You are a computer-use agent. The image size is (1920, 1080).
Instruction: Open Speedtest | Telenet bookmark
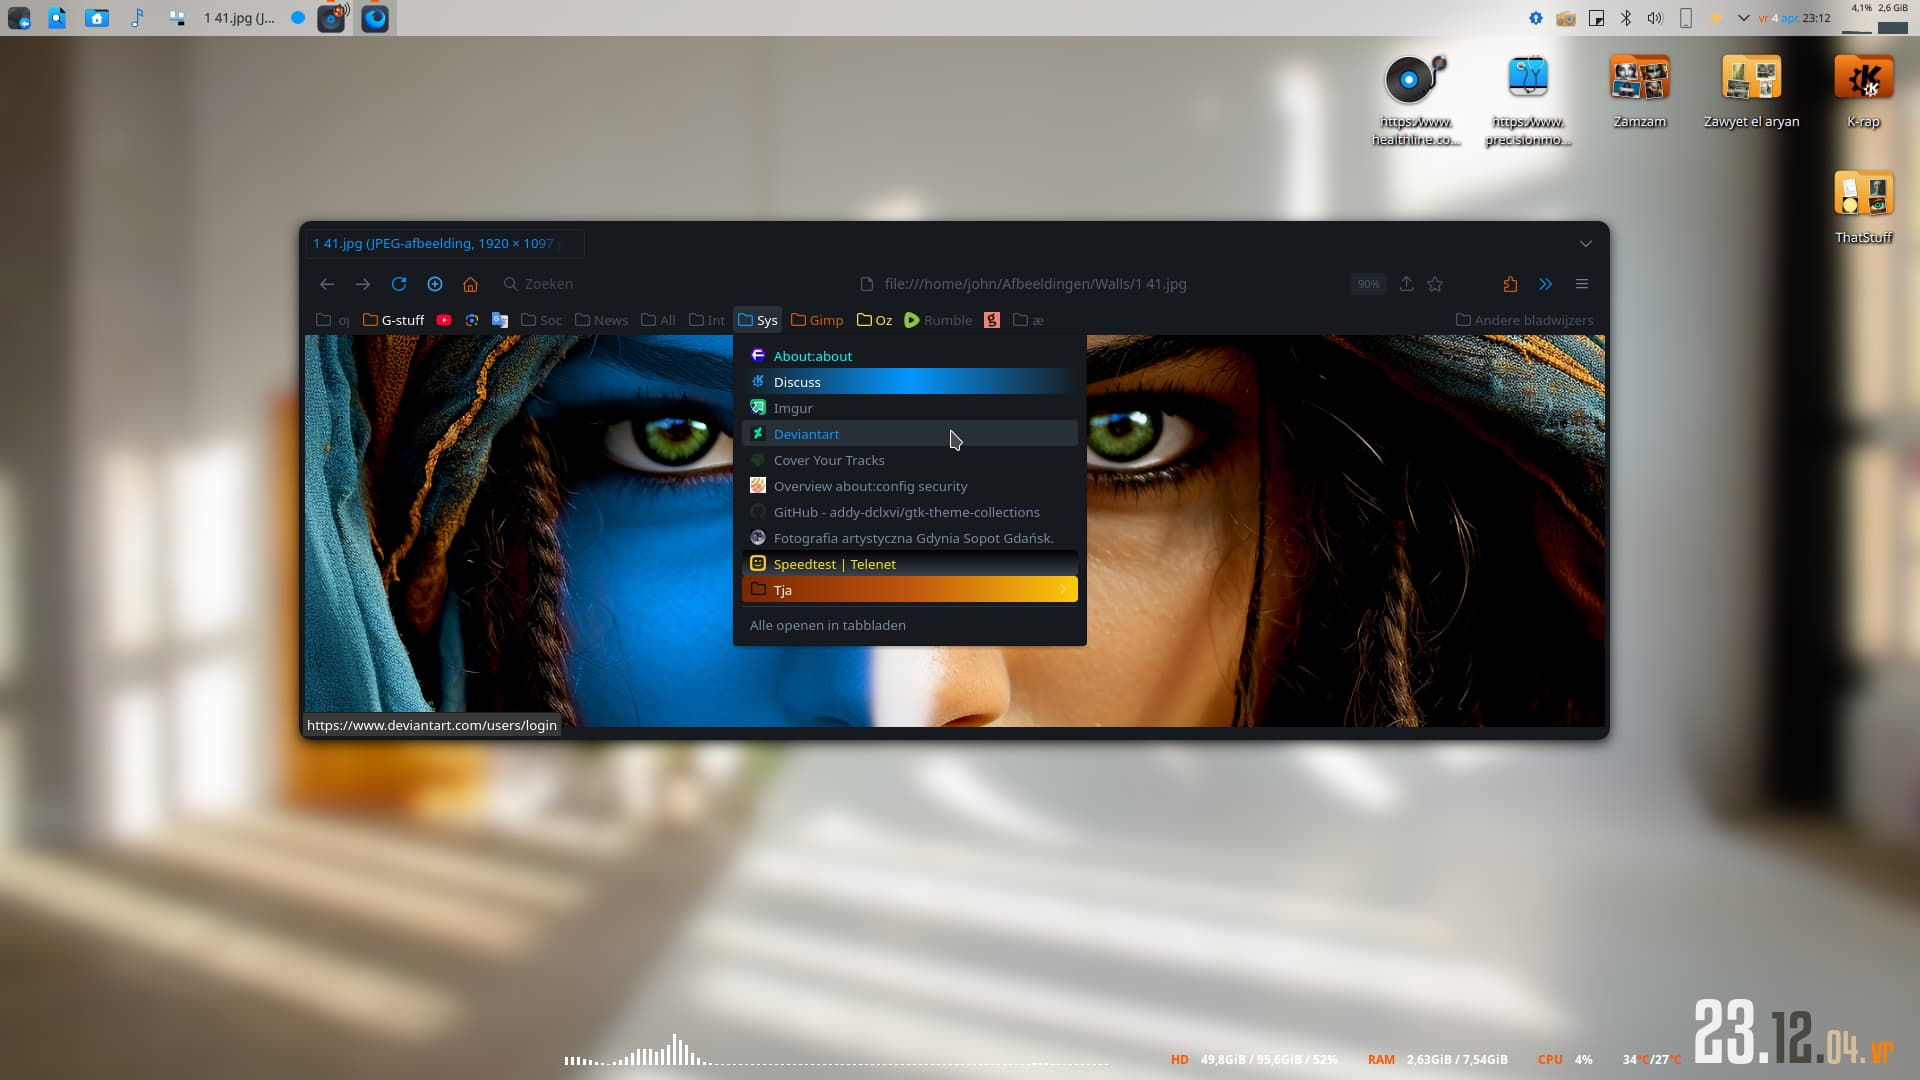click(x=909, y=564)
